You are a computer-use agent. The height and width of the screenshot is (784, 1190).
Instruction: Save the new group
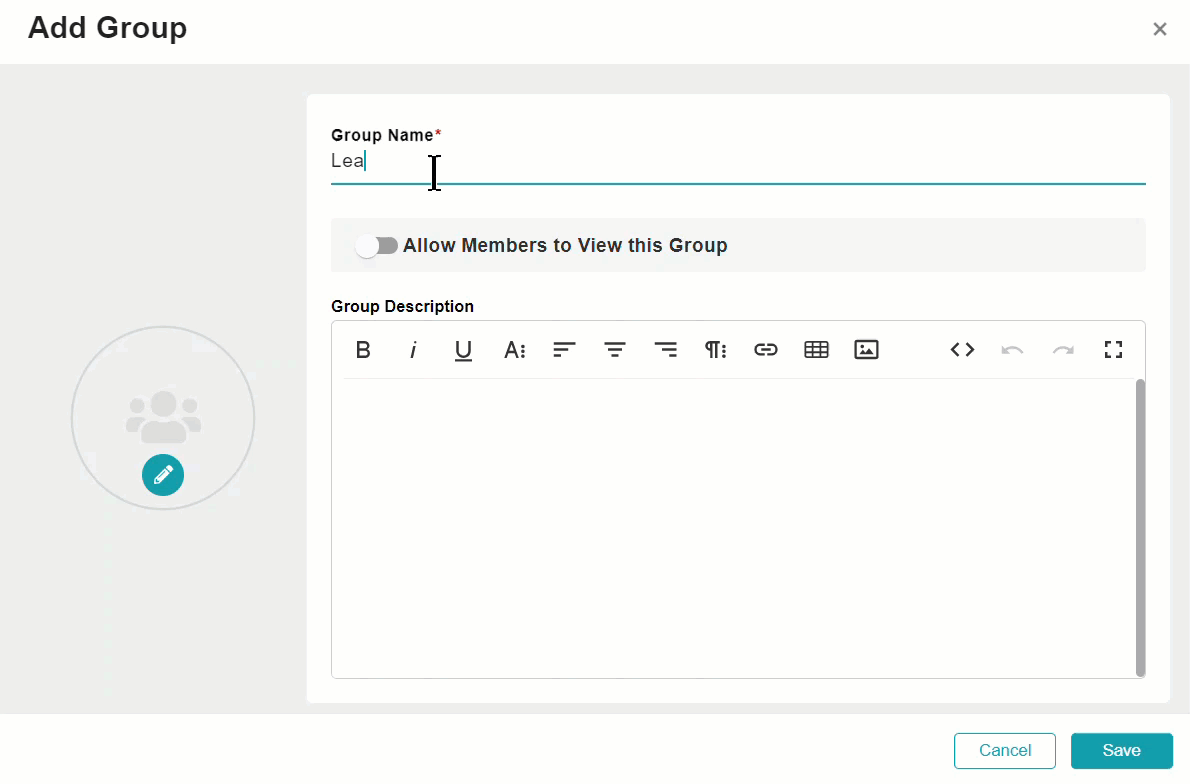1122,751
